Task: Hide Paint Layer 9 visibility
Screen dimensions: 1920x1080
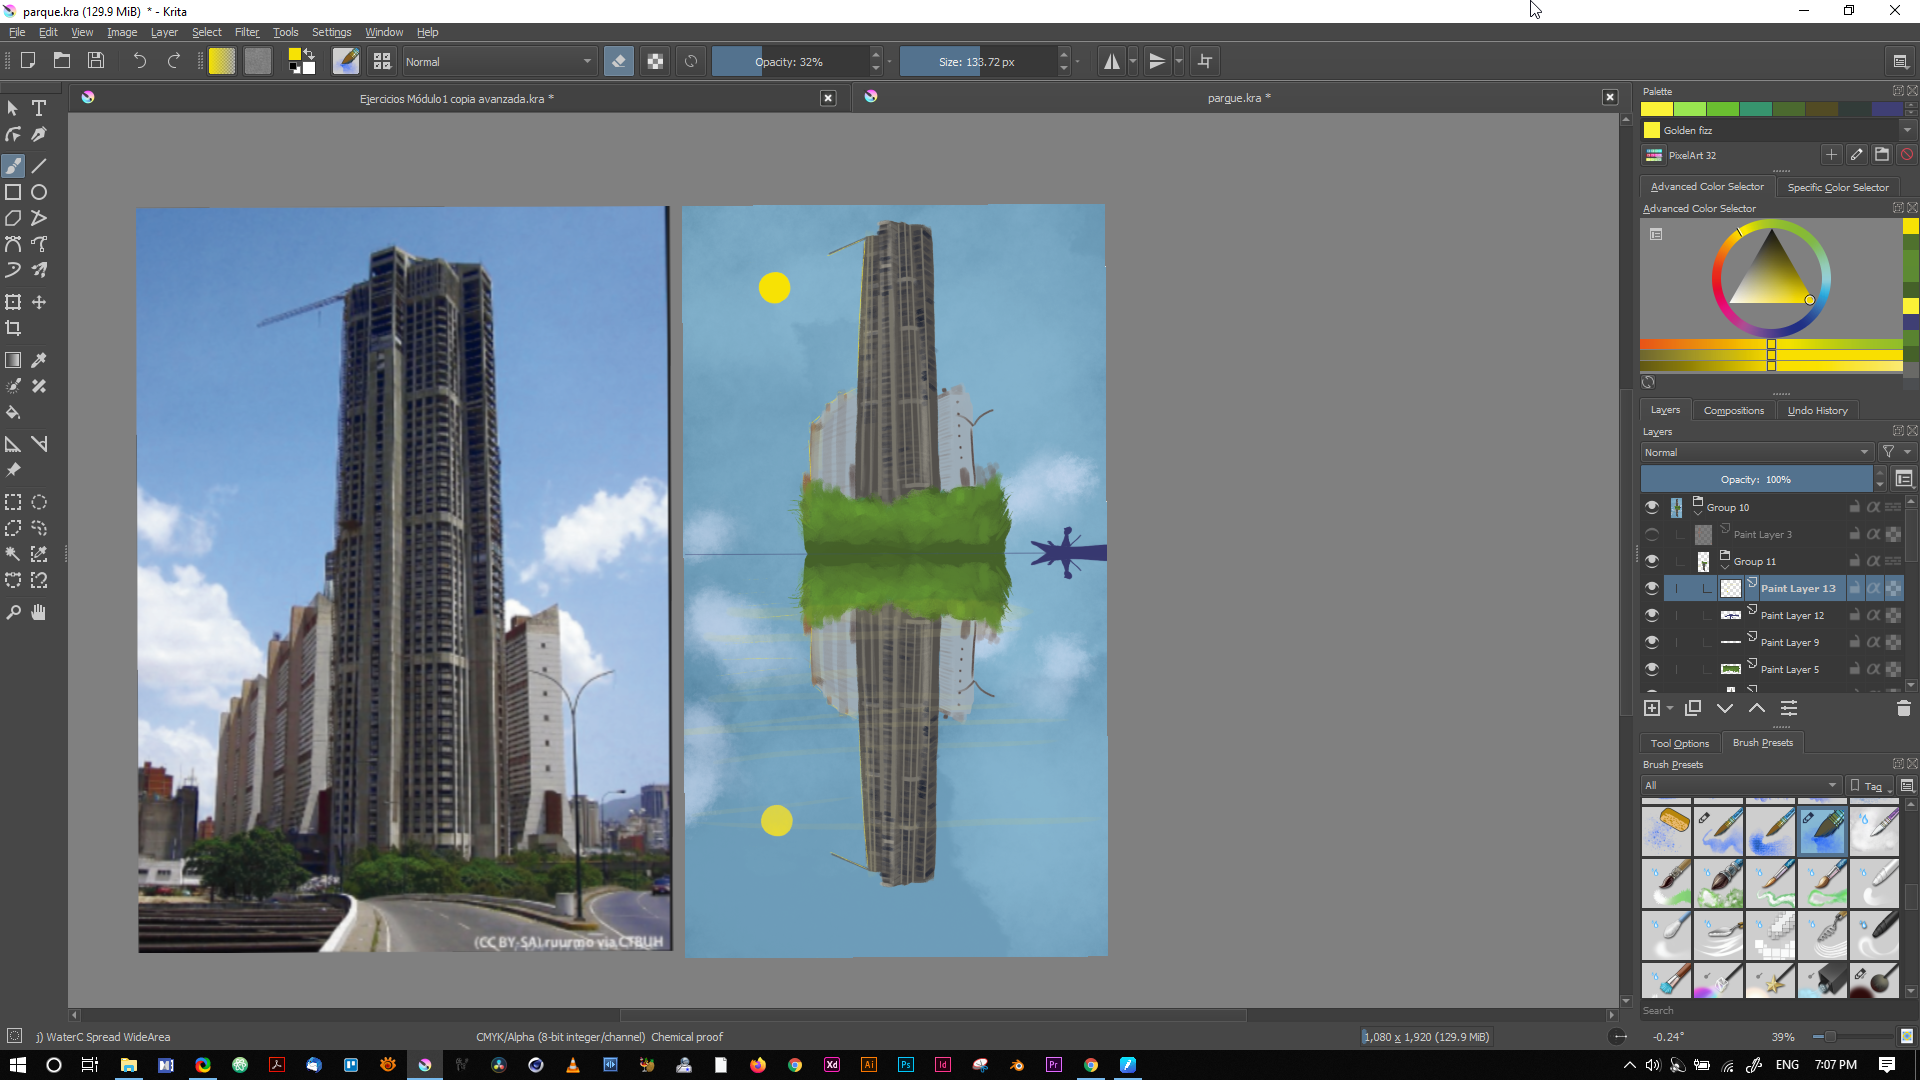Action: (x=1652, y=642)
